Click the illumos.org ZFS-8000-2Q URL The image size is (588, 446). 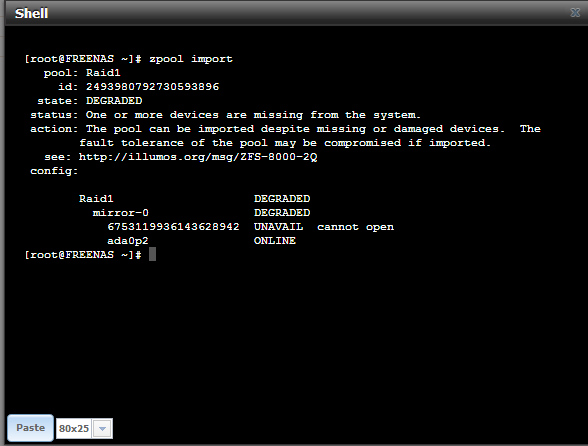198,157
